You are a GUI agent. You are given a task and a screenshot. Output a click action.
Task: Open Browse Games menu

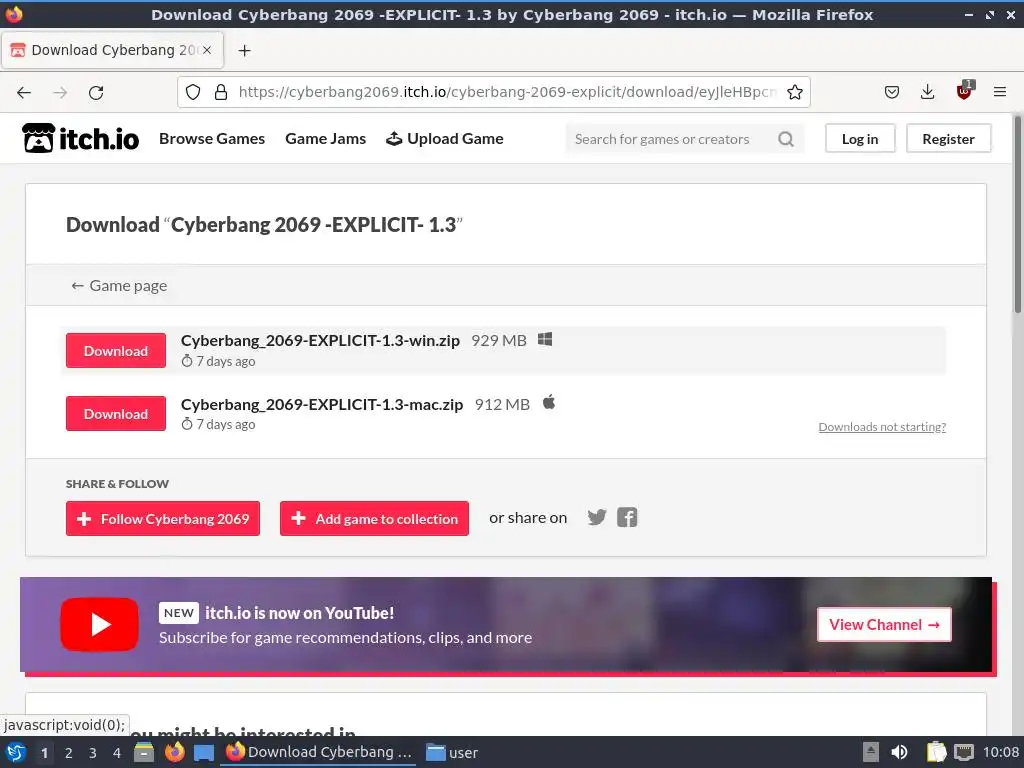(212, 138)
